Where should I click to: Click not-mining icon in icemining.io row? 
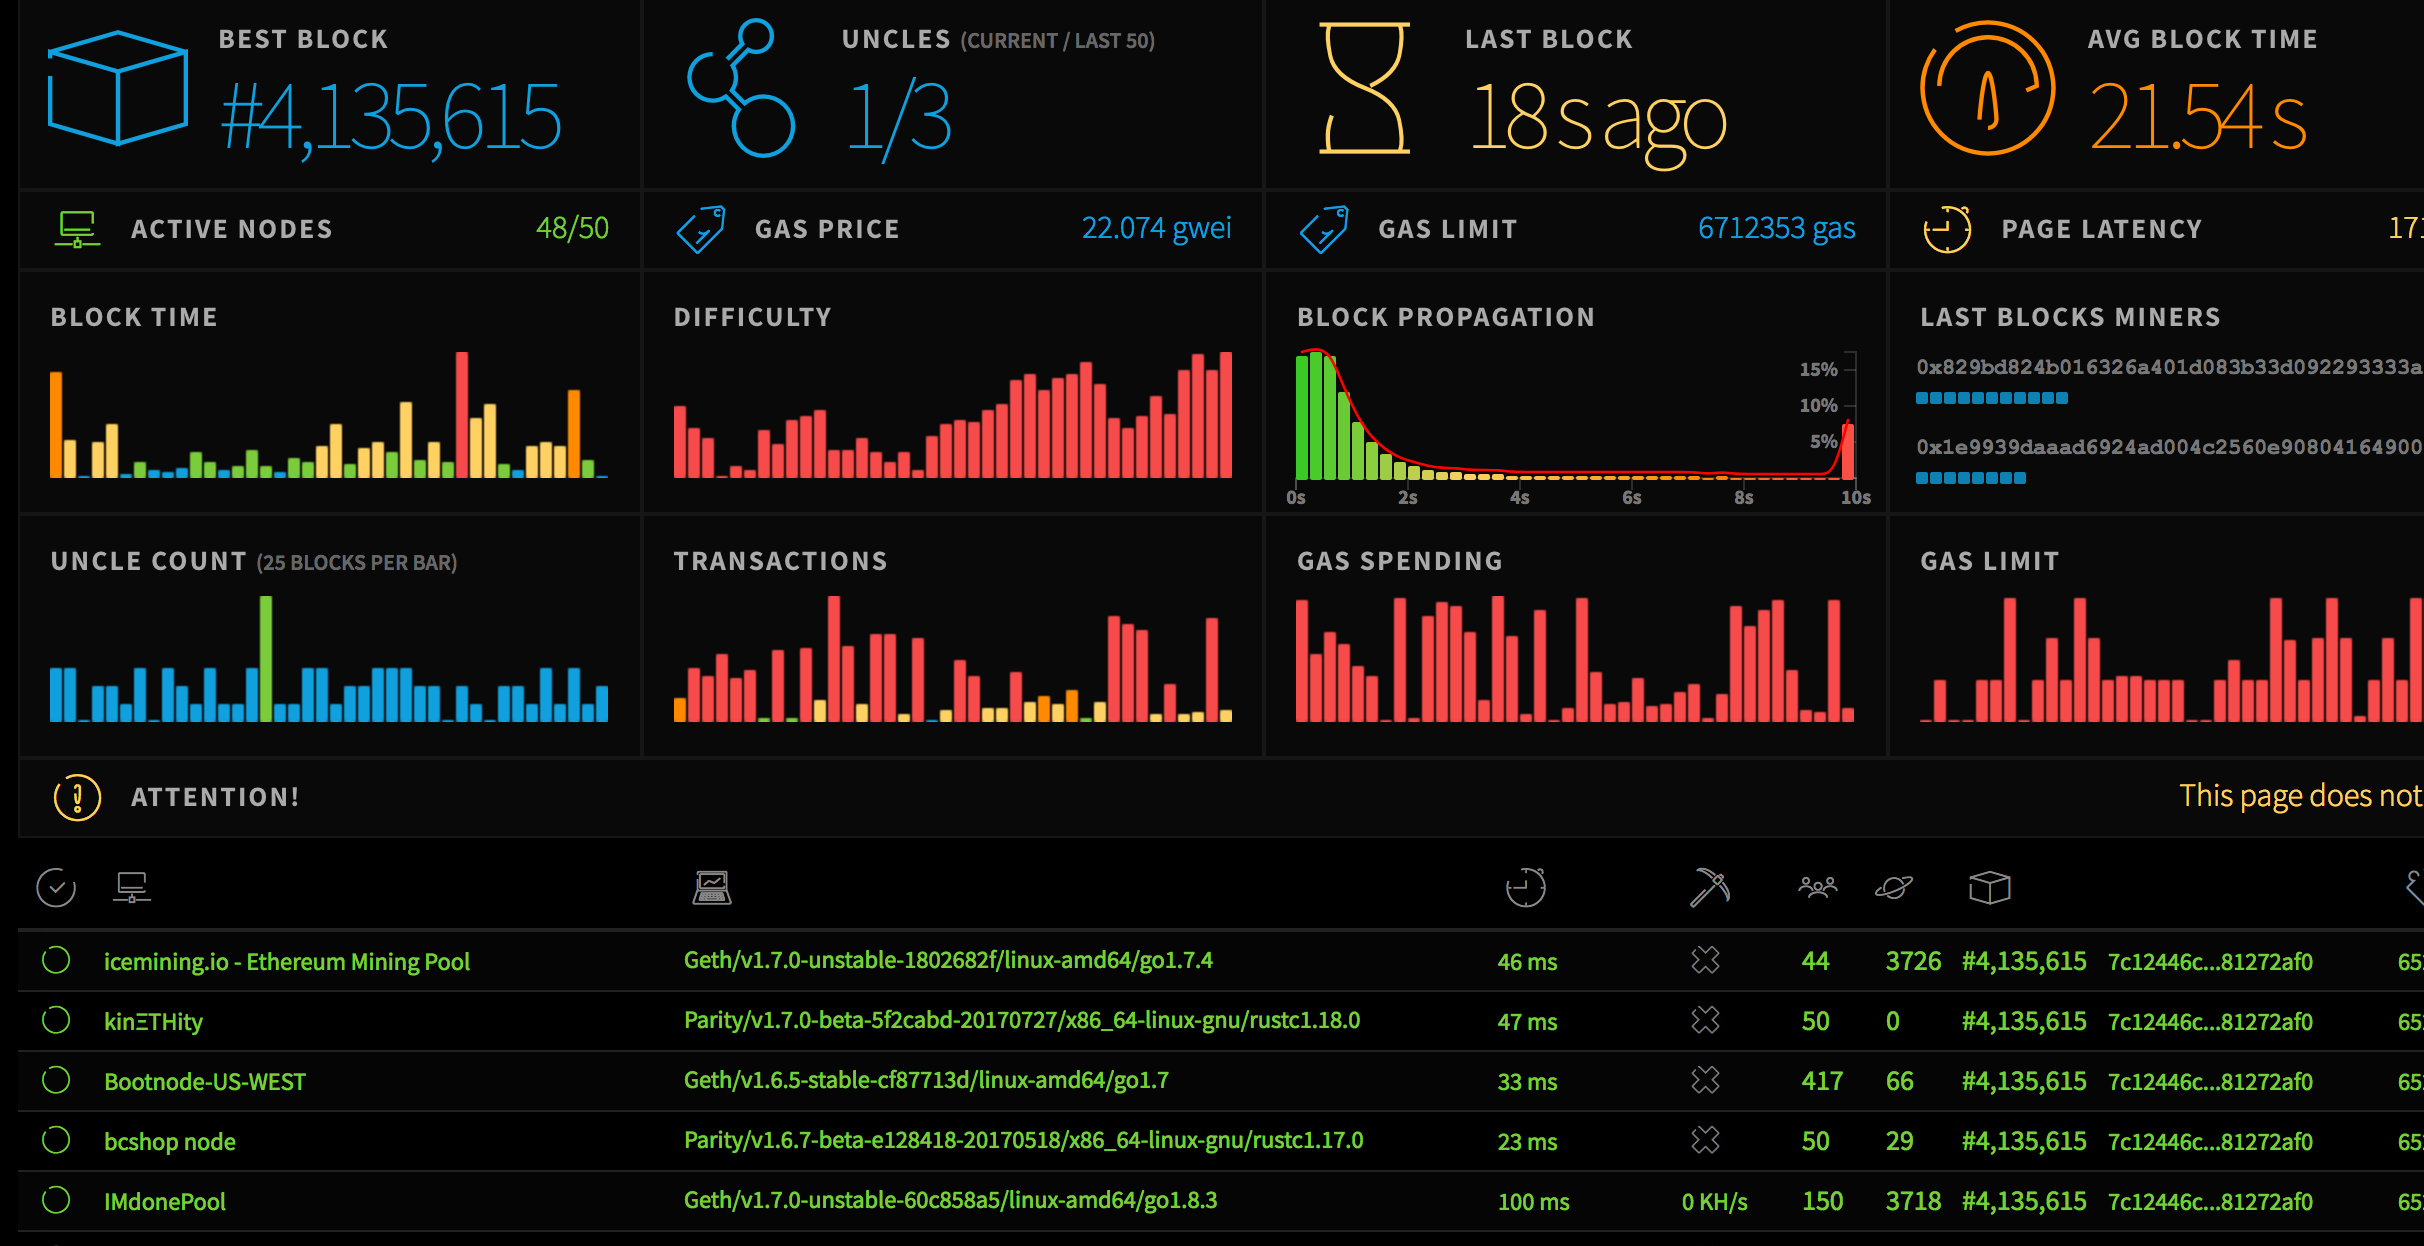pos(1705,960)
